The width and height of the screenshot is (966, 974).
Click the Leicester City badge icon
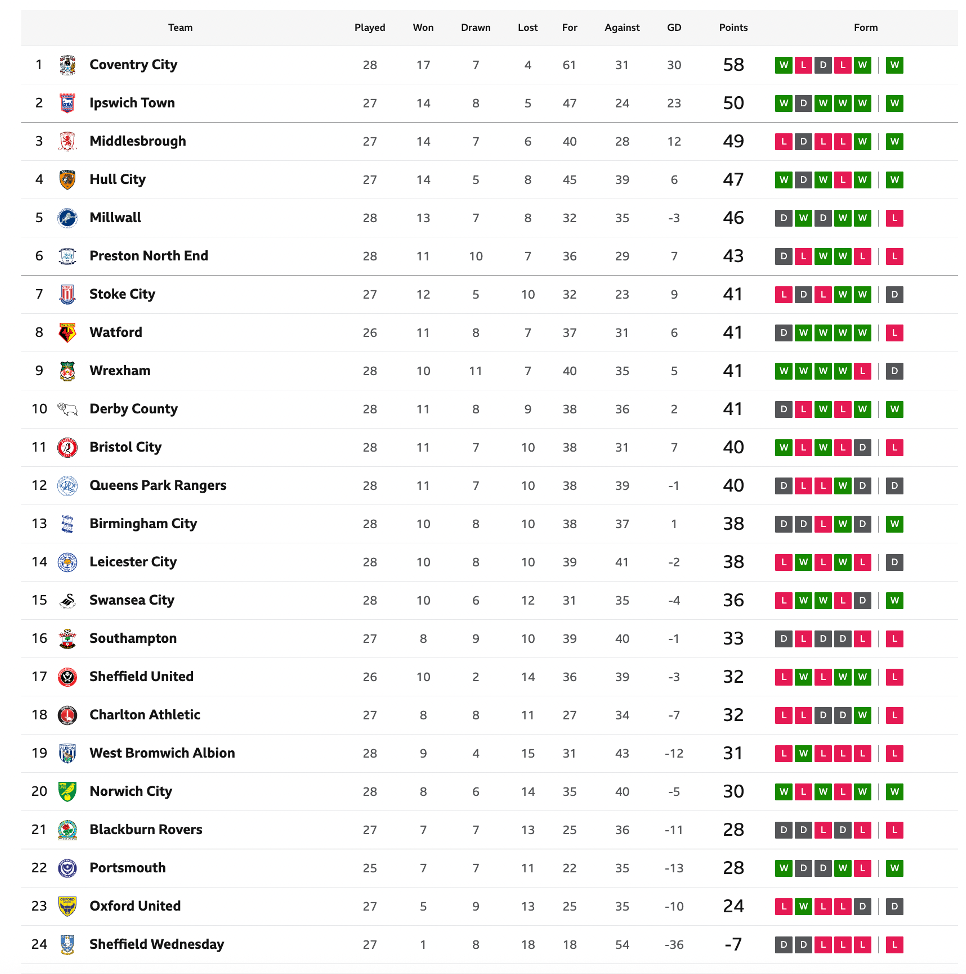(x=67, y=562)
